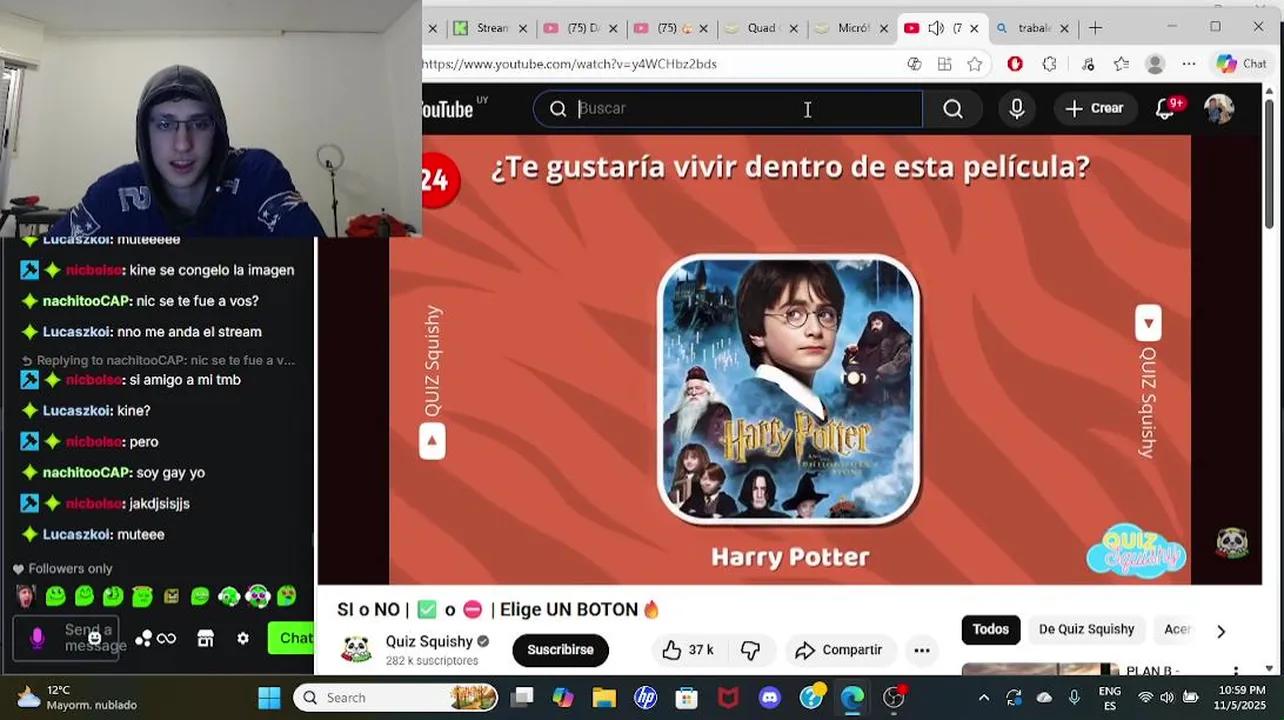Expand next filter chips with right chevron

point(1221,631)
